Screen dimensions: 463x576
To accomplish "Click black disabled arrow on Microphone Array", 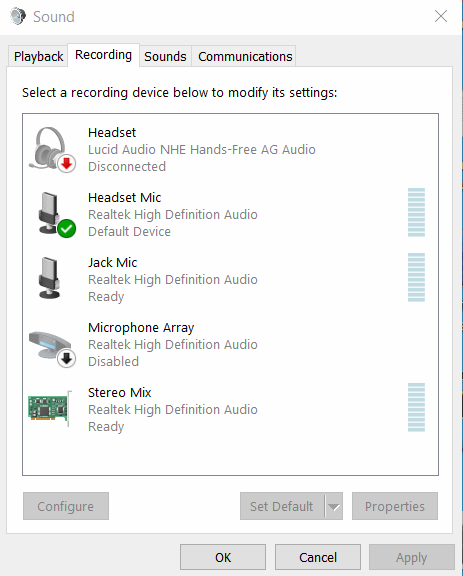I will point(67,359).
